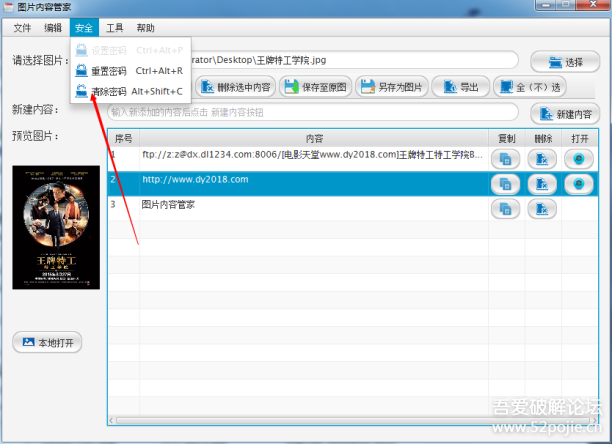Click the 选择 browse button
The width and height of the screenshot is (612, 444).
(565, 62)
